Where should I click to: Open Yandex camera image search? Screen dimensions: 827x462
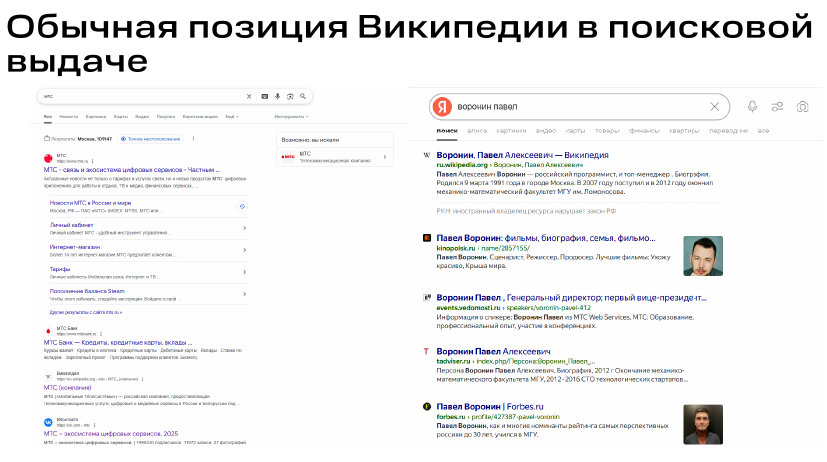(x=802, y=107)
